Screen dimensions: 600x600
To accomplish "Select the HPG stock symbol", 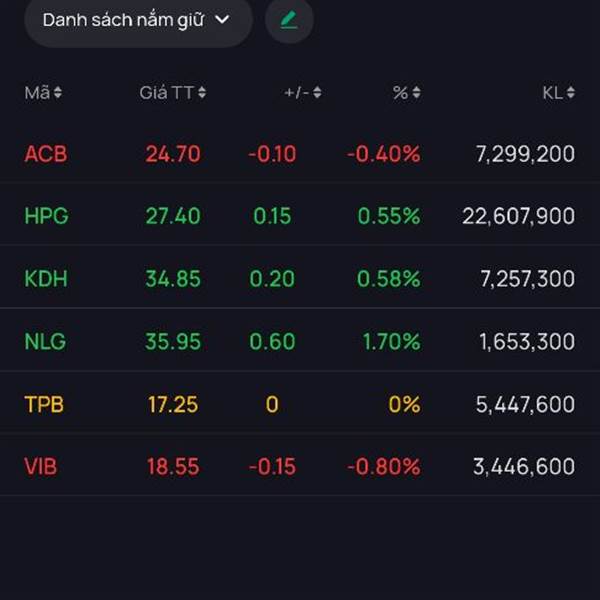I will pos(46,216).
